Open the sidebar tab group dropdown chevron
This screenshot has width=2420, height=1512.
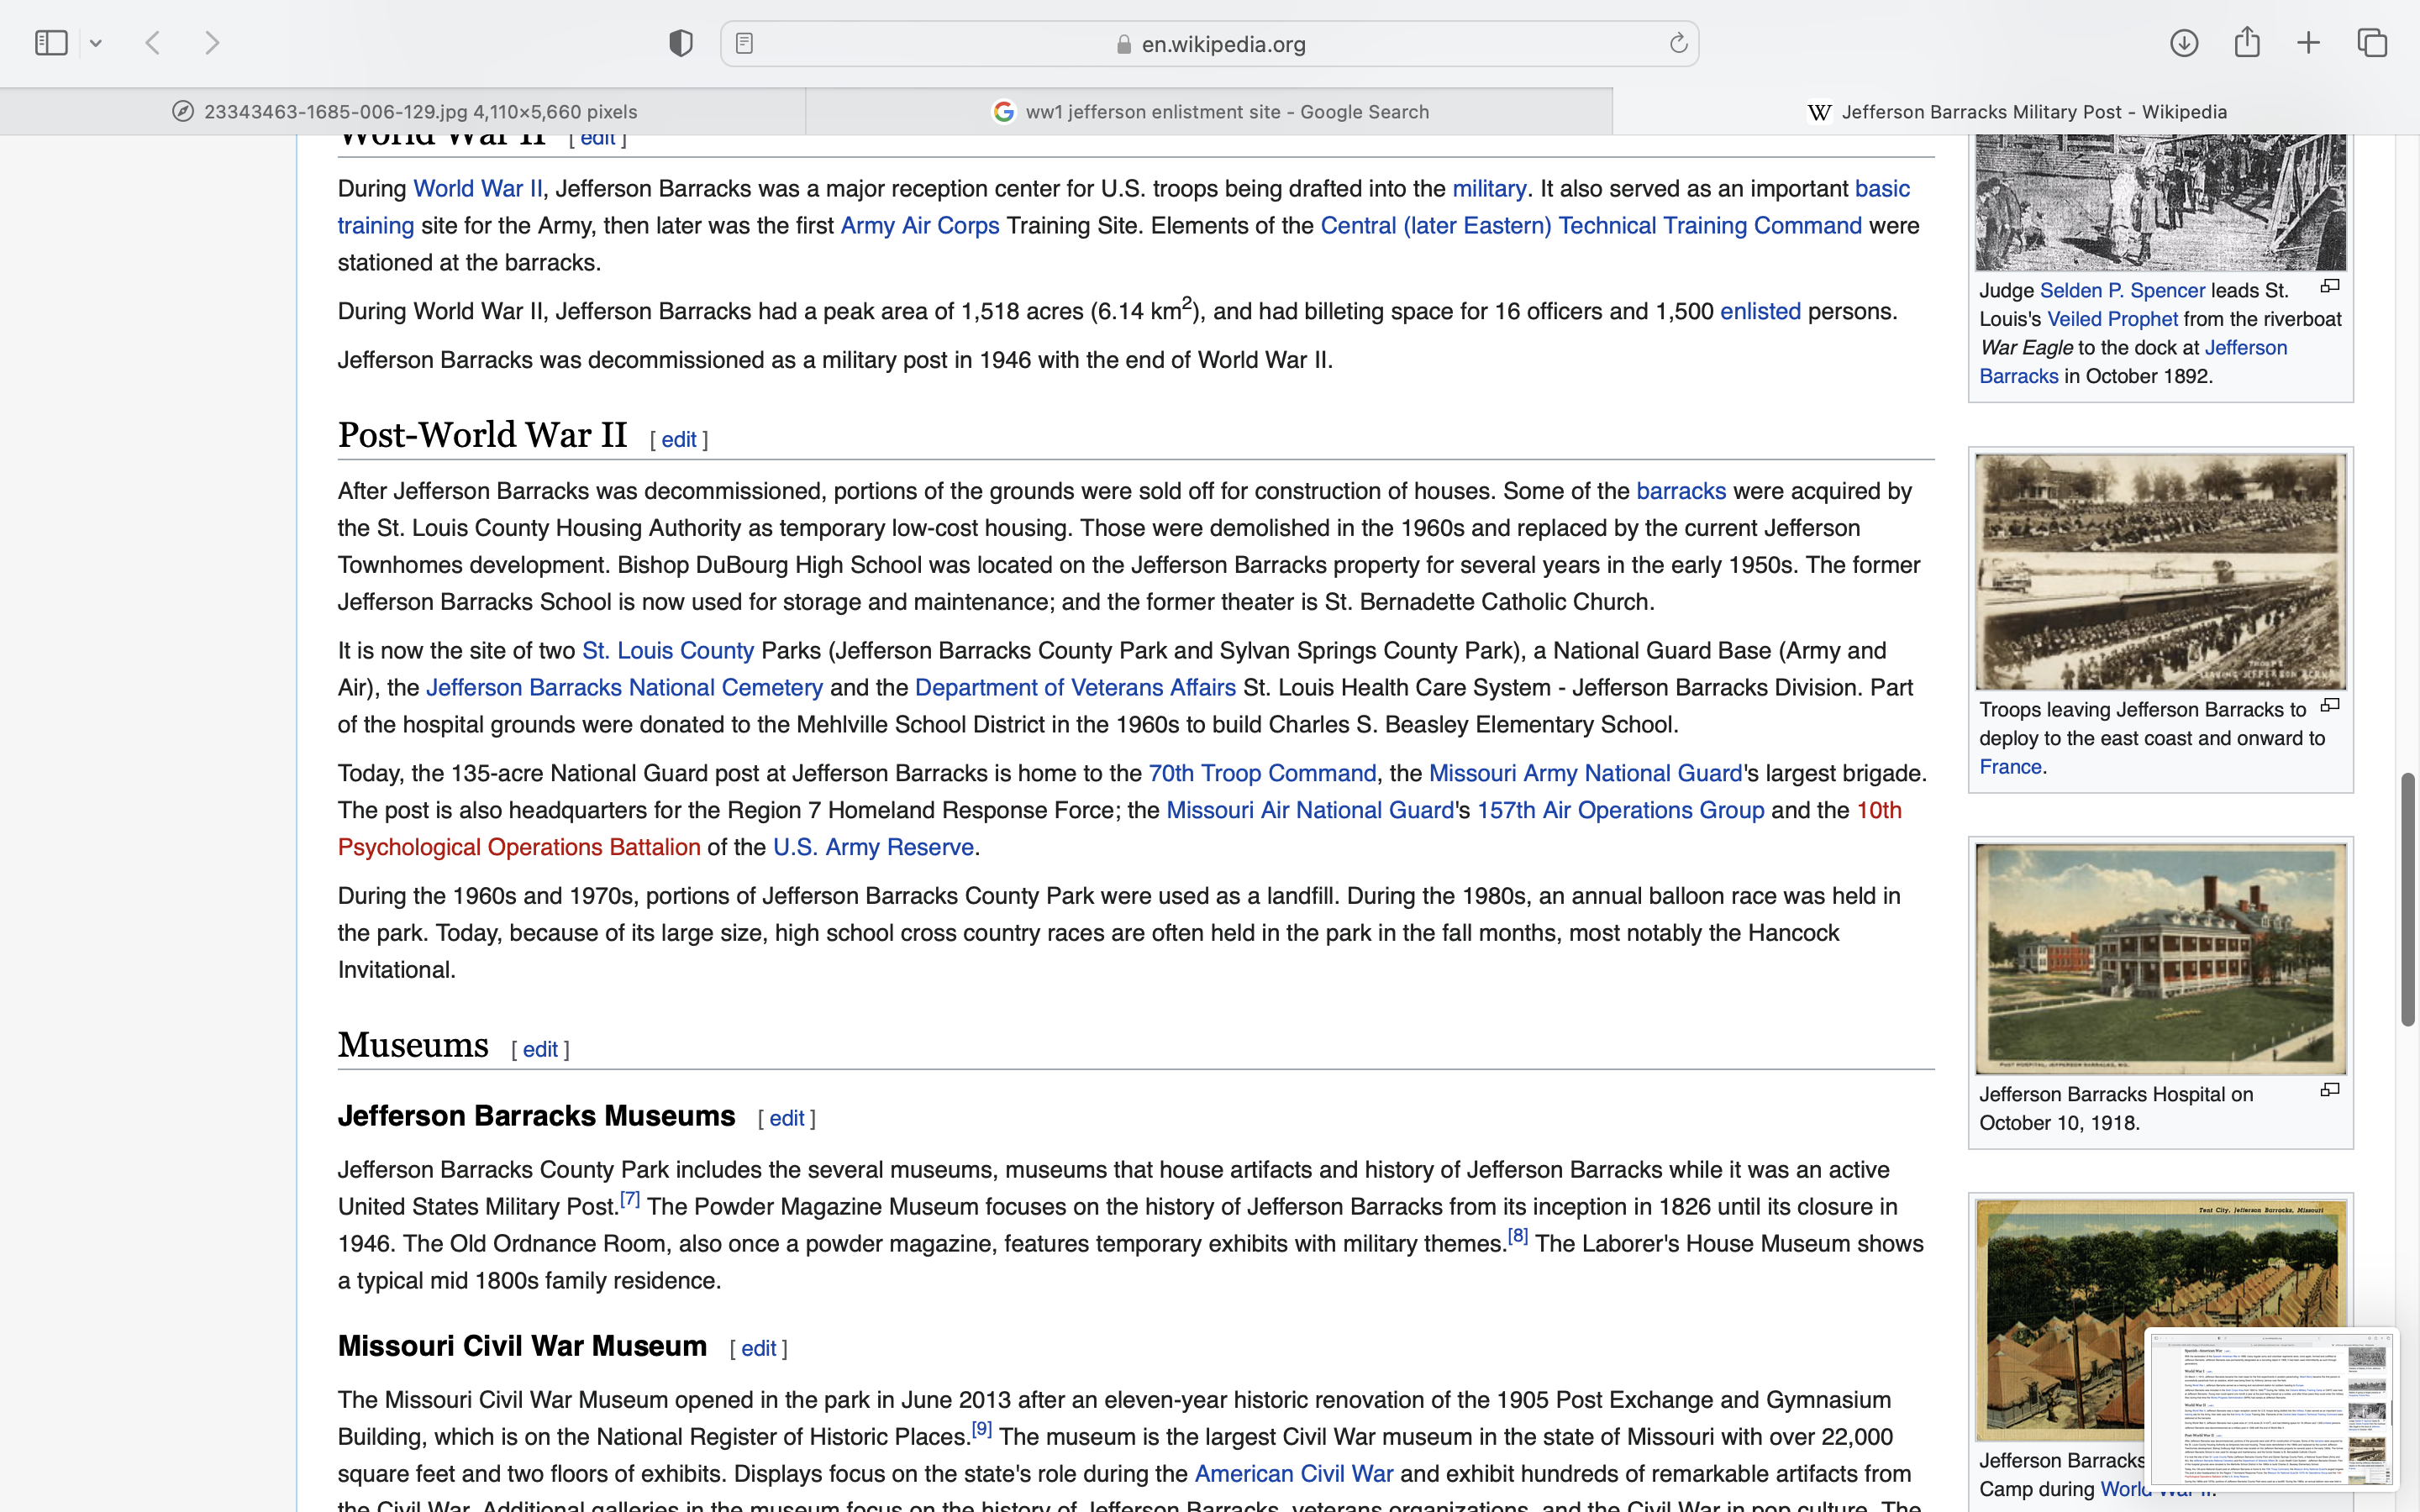pos(96,43)
